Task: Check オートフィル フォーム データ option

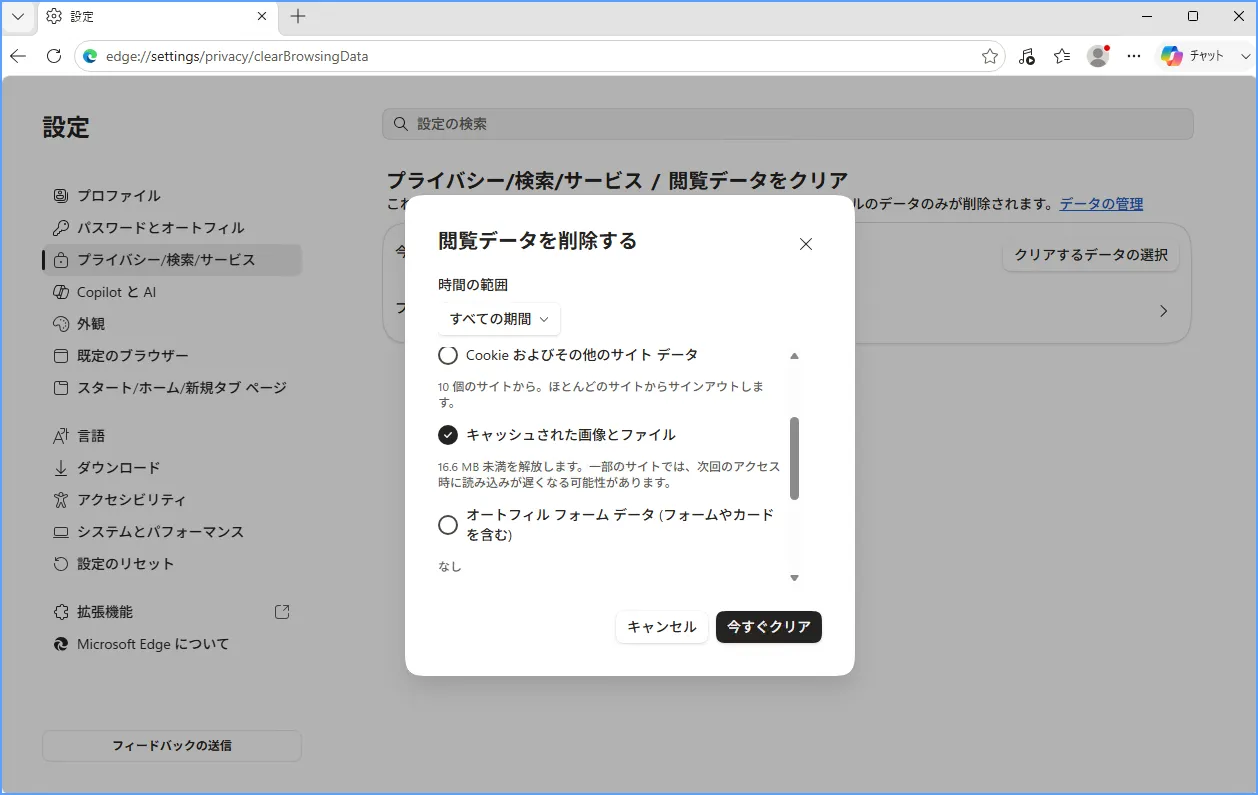Action: click(x=448, y=525)
